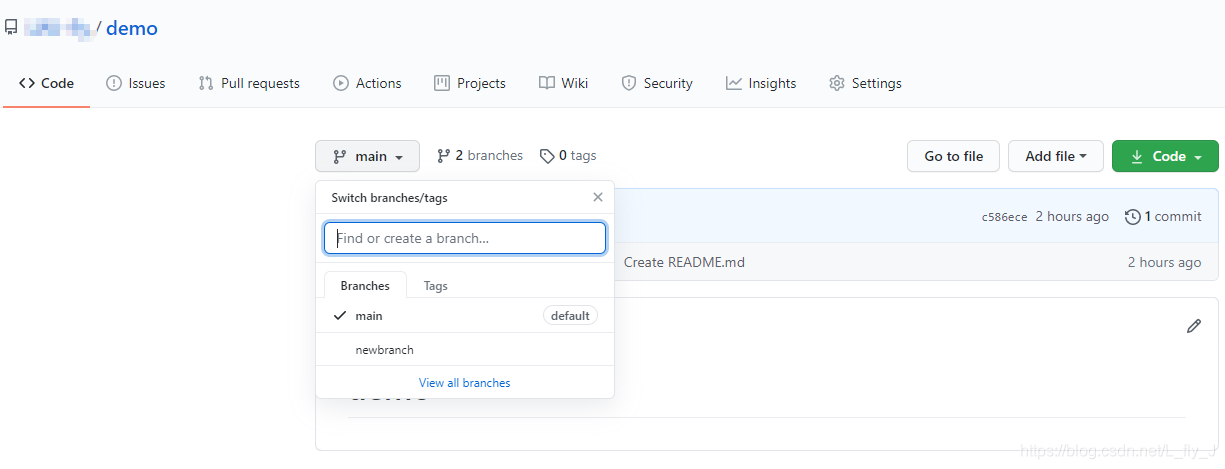1225x469 pixels.
Task: View the Insights tab
Action: (761, 83)
